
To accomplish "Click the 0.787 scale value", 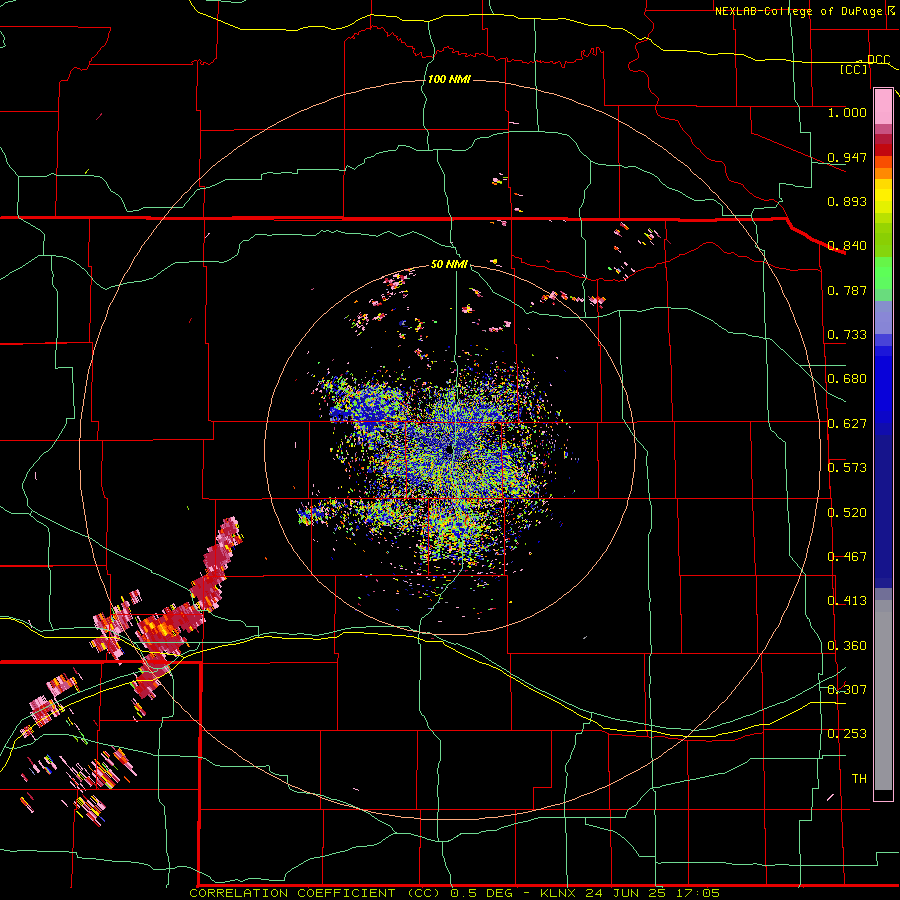I will pyautogui.click(x=847, y=290).
